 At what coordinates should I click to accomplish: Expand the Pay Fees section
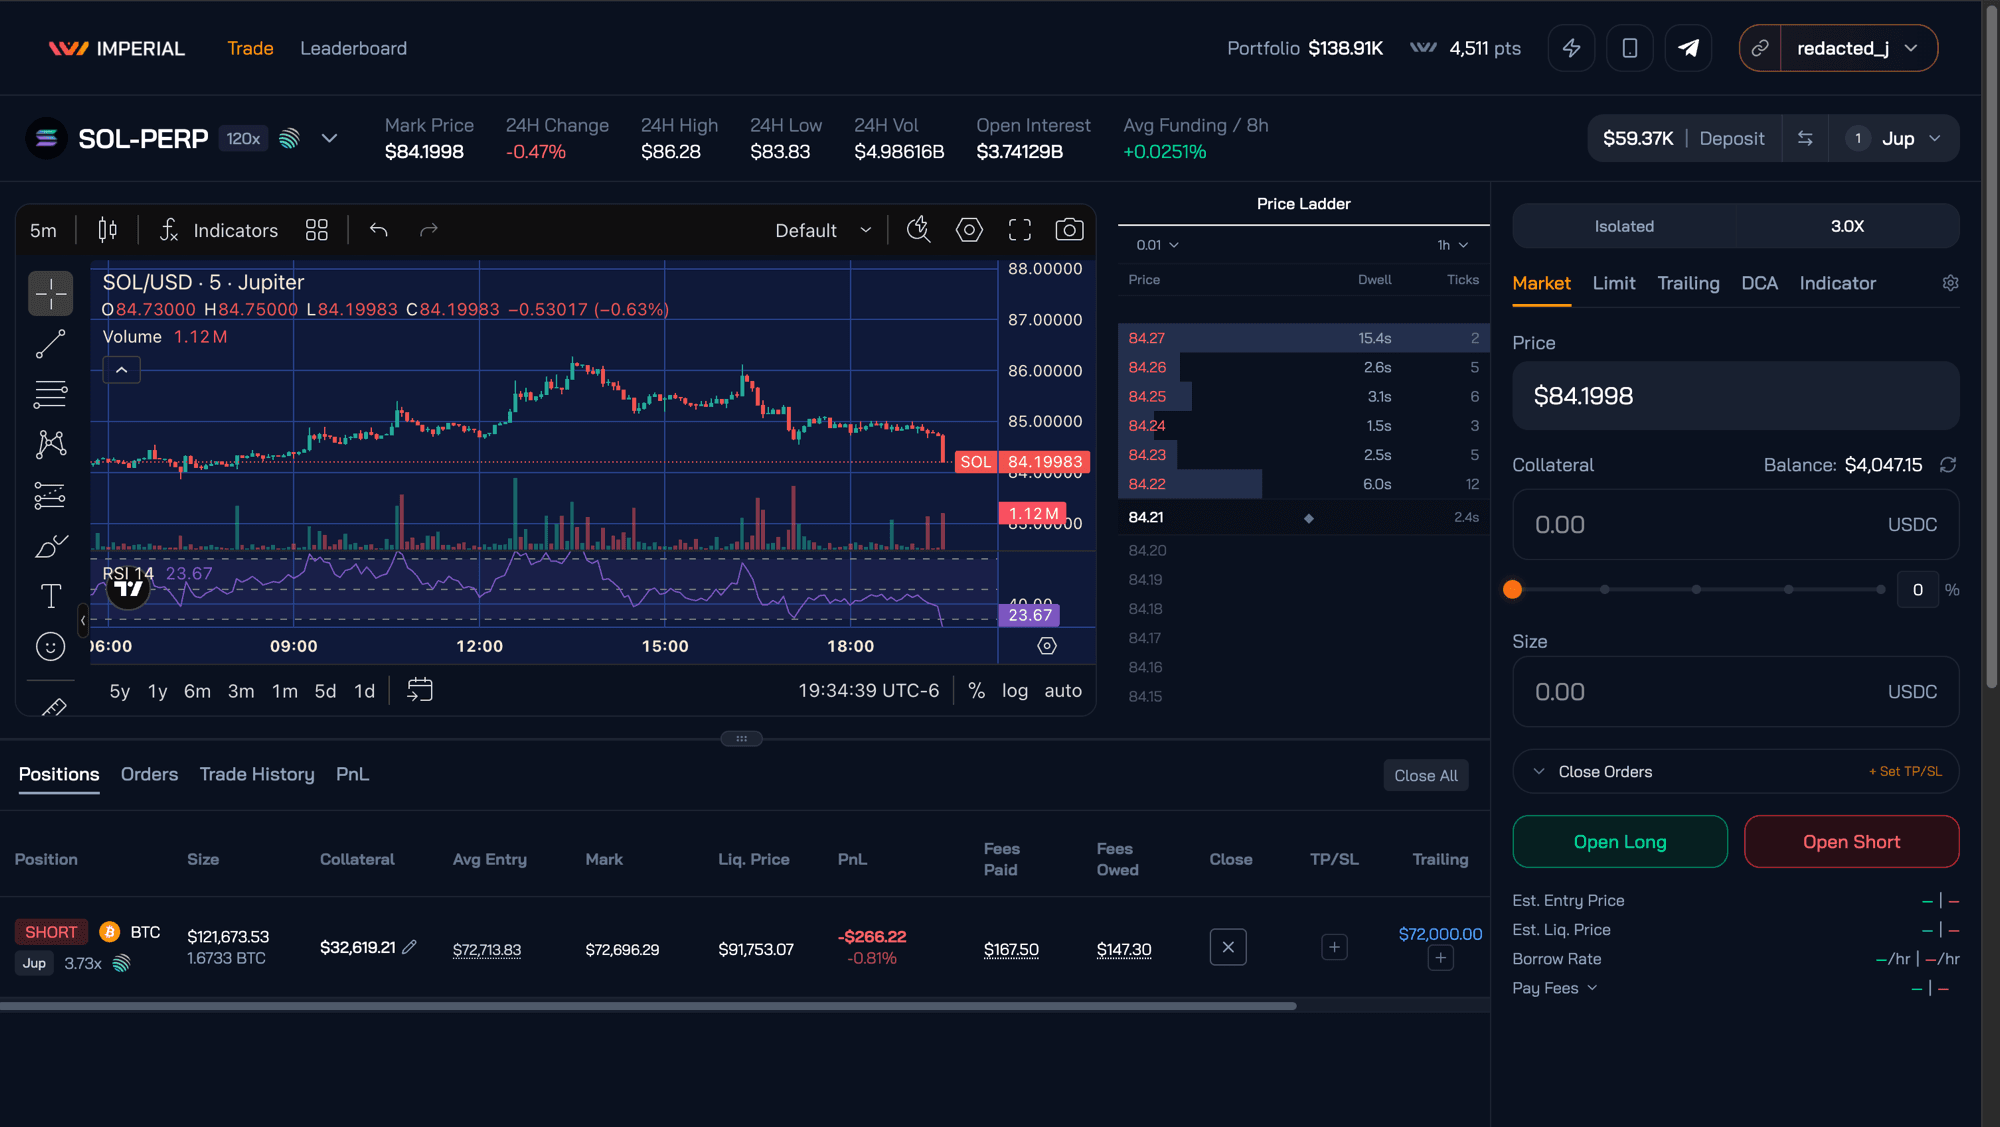click(1554, 987)
